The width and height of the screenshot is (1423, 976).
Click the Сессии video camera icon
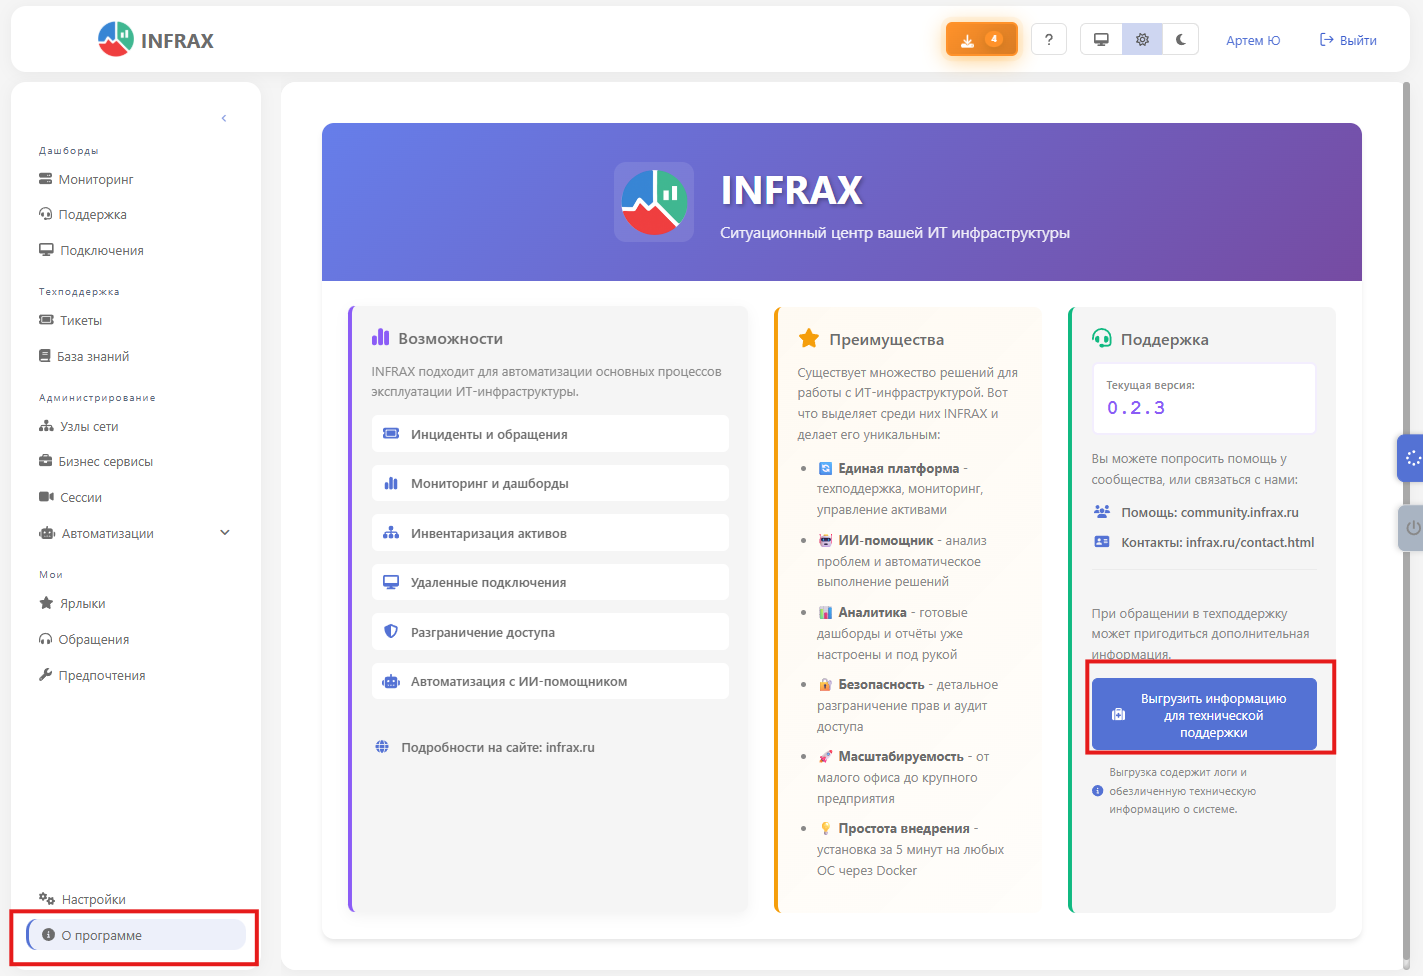pos(46,497)
